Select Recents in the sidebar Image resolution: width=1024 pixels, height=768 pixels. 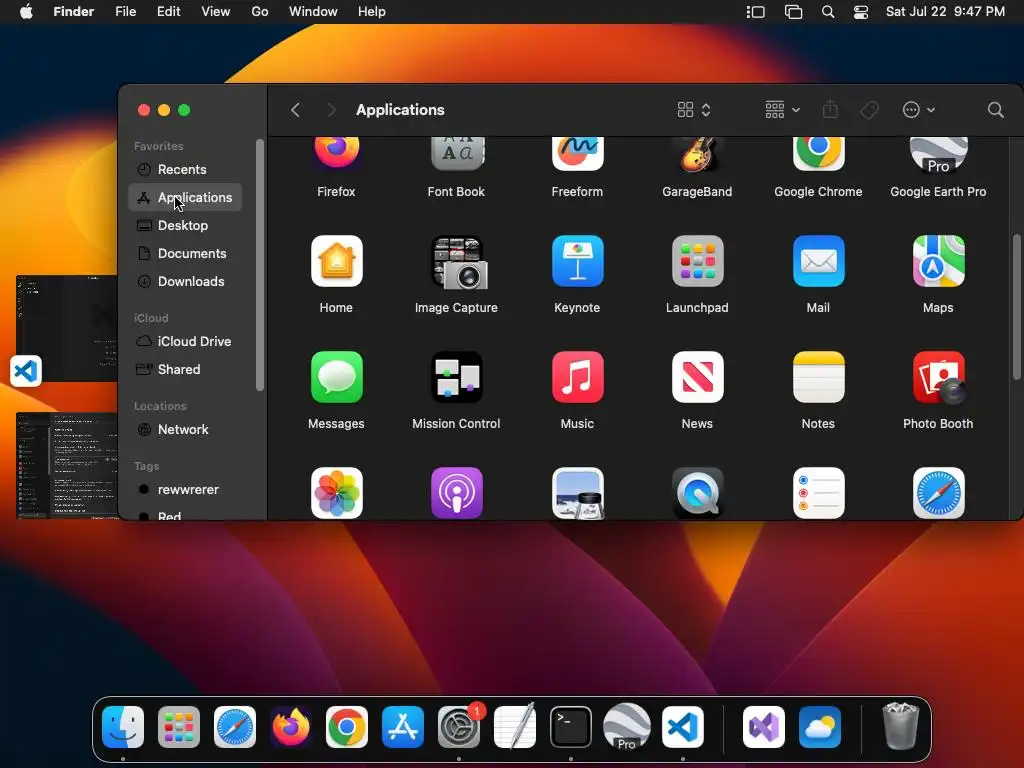pyautogui.click(x=185, y=169)
